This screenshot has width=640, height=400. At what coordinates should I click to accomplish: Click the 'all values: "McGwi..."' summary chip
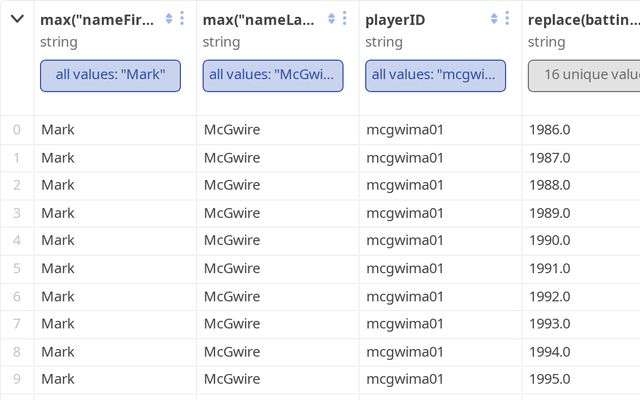[x=273, y=76]
